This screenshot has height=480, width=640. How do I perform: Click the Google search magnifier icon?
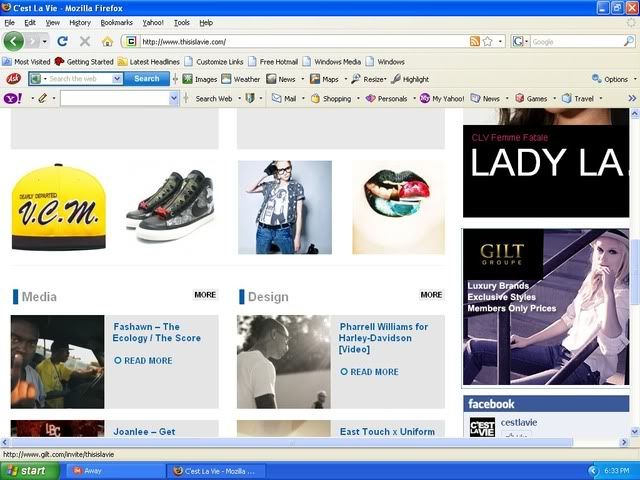(629, 41)
